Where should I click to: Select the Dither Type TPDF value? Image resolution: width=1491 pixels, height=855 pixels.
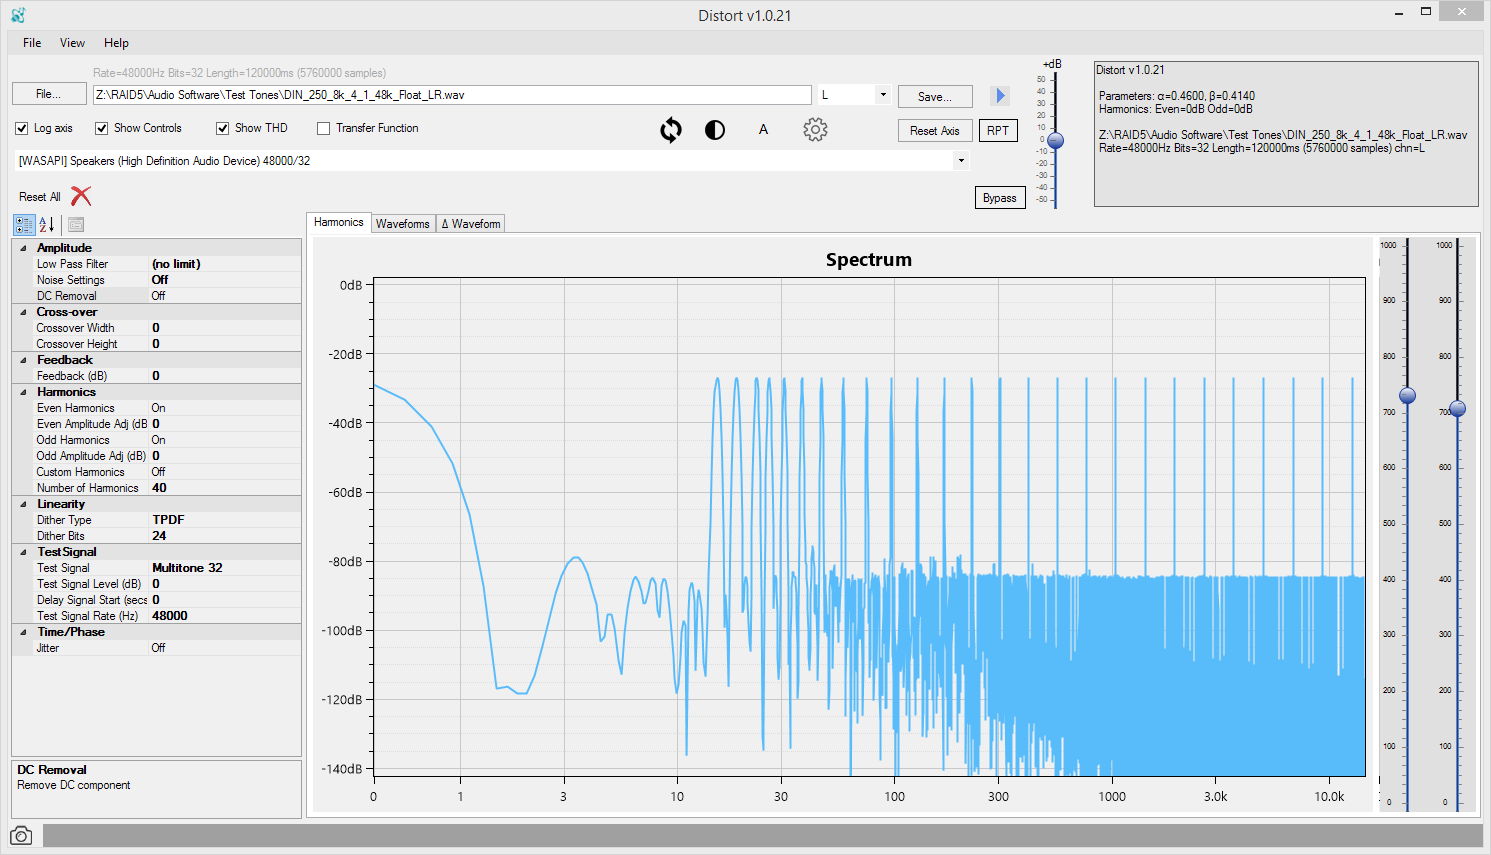(x=225, y=520)
